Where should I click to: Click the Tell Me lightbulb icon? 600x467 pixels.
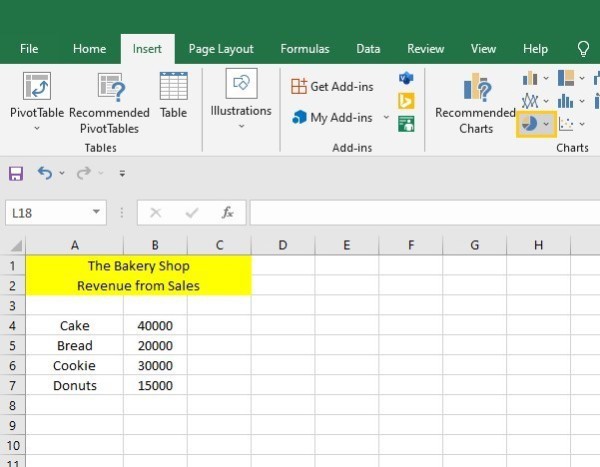583,49
